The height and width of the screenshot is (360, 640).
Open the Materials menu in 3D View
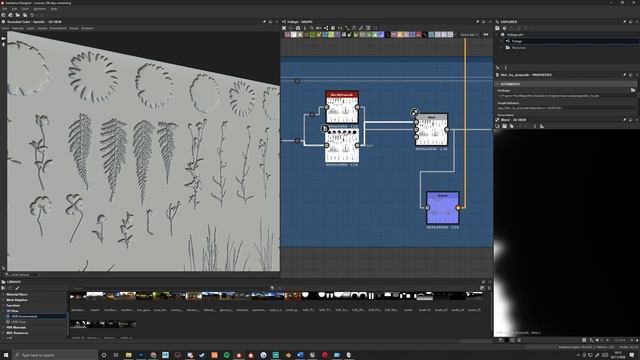tap(18, 29)
